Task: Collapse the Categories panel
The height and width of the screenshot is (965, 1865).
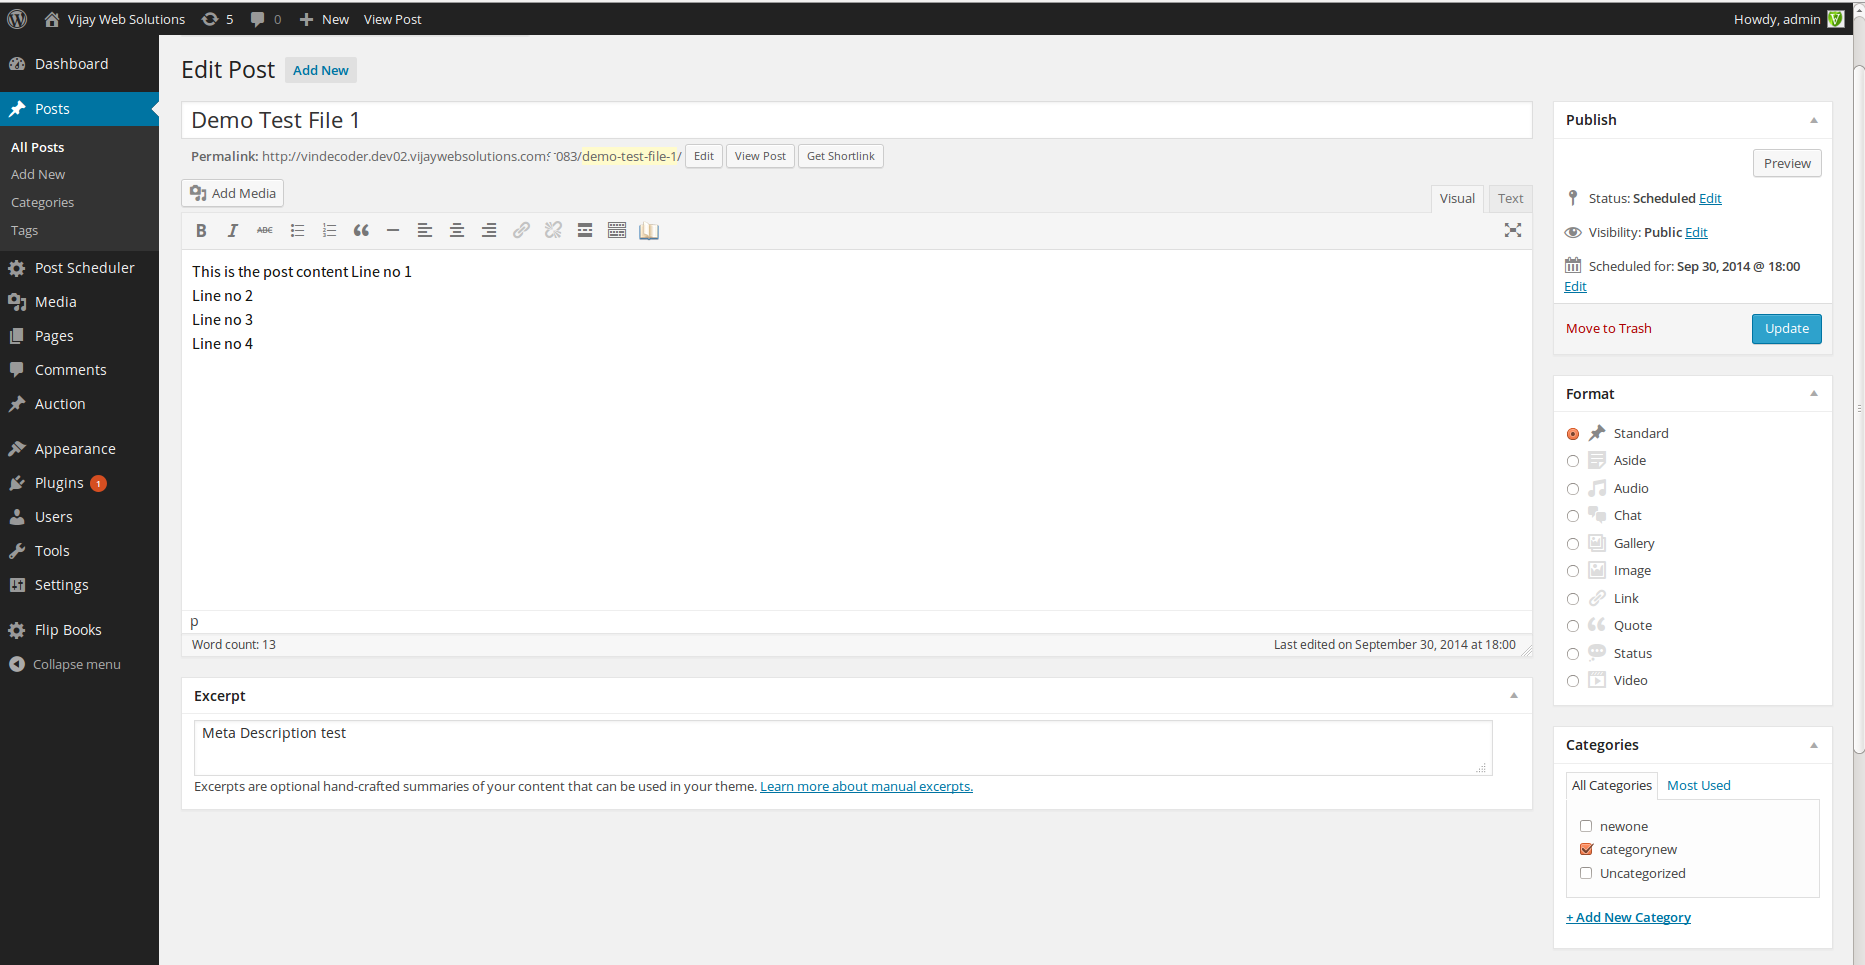Action: point(1814,745)
